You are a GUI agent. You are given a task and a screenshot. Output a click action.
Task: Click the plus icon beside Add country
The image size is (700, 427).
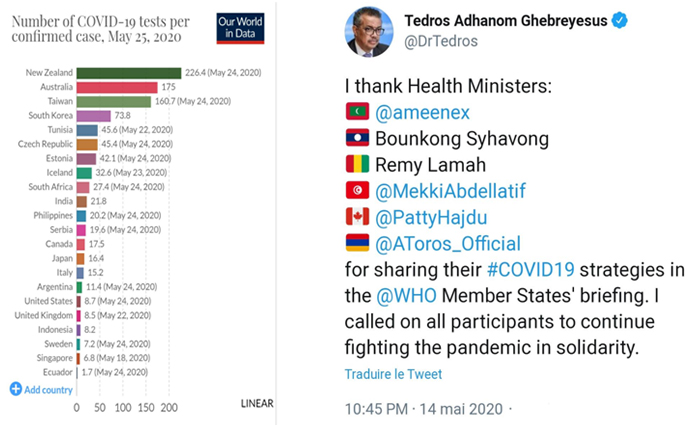click(x=16, y=389)
